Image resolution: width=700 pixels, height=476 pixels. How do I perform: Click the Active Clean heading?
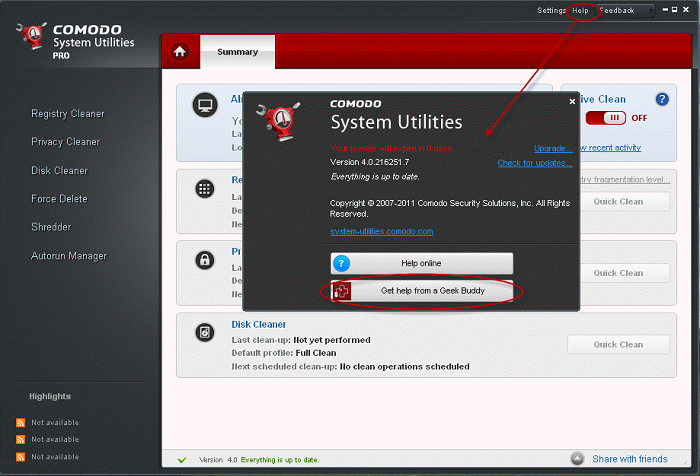pos(603,99)
